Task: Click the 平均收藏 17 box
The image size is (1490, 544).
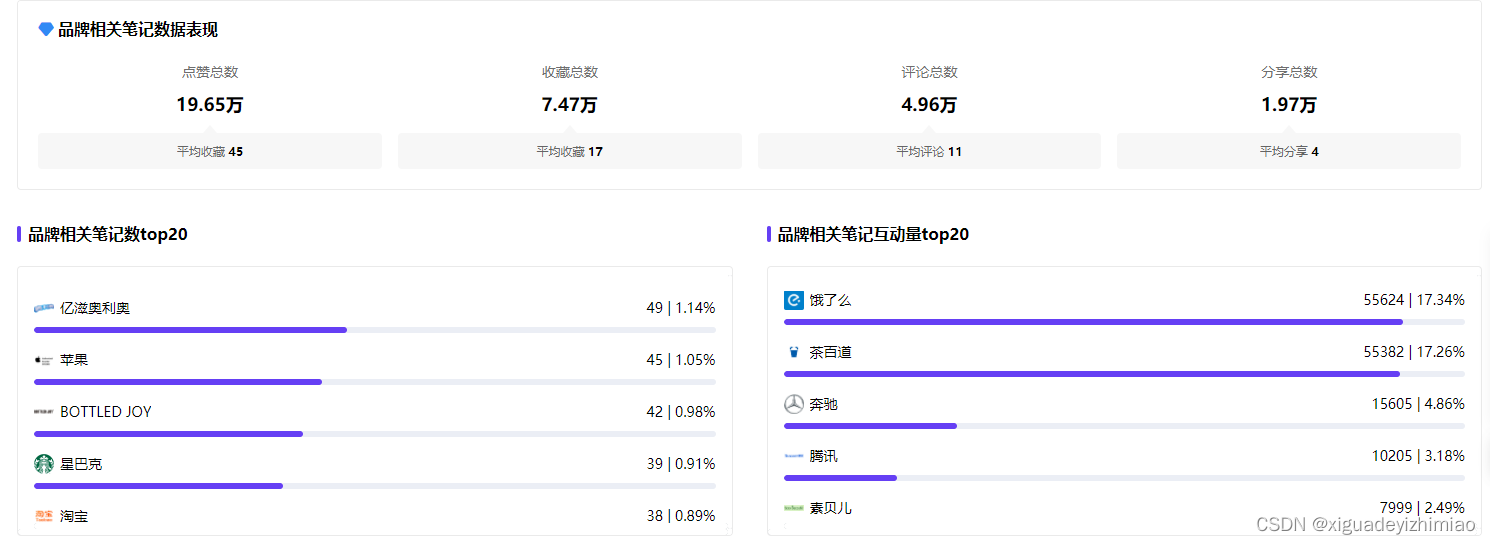Action: click(x=570, y=151)
